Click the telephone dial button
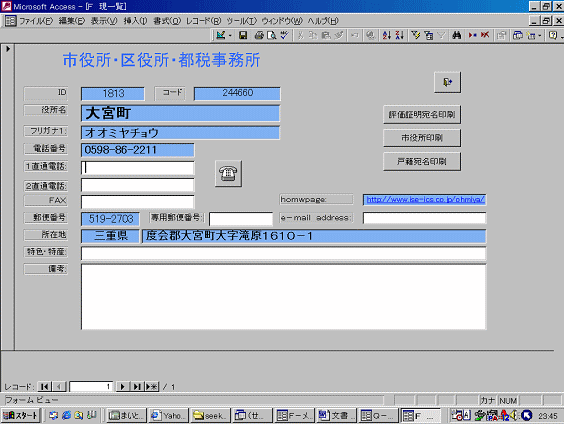 tap(228, 173)
